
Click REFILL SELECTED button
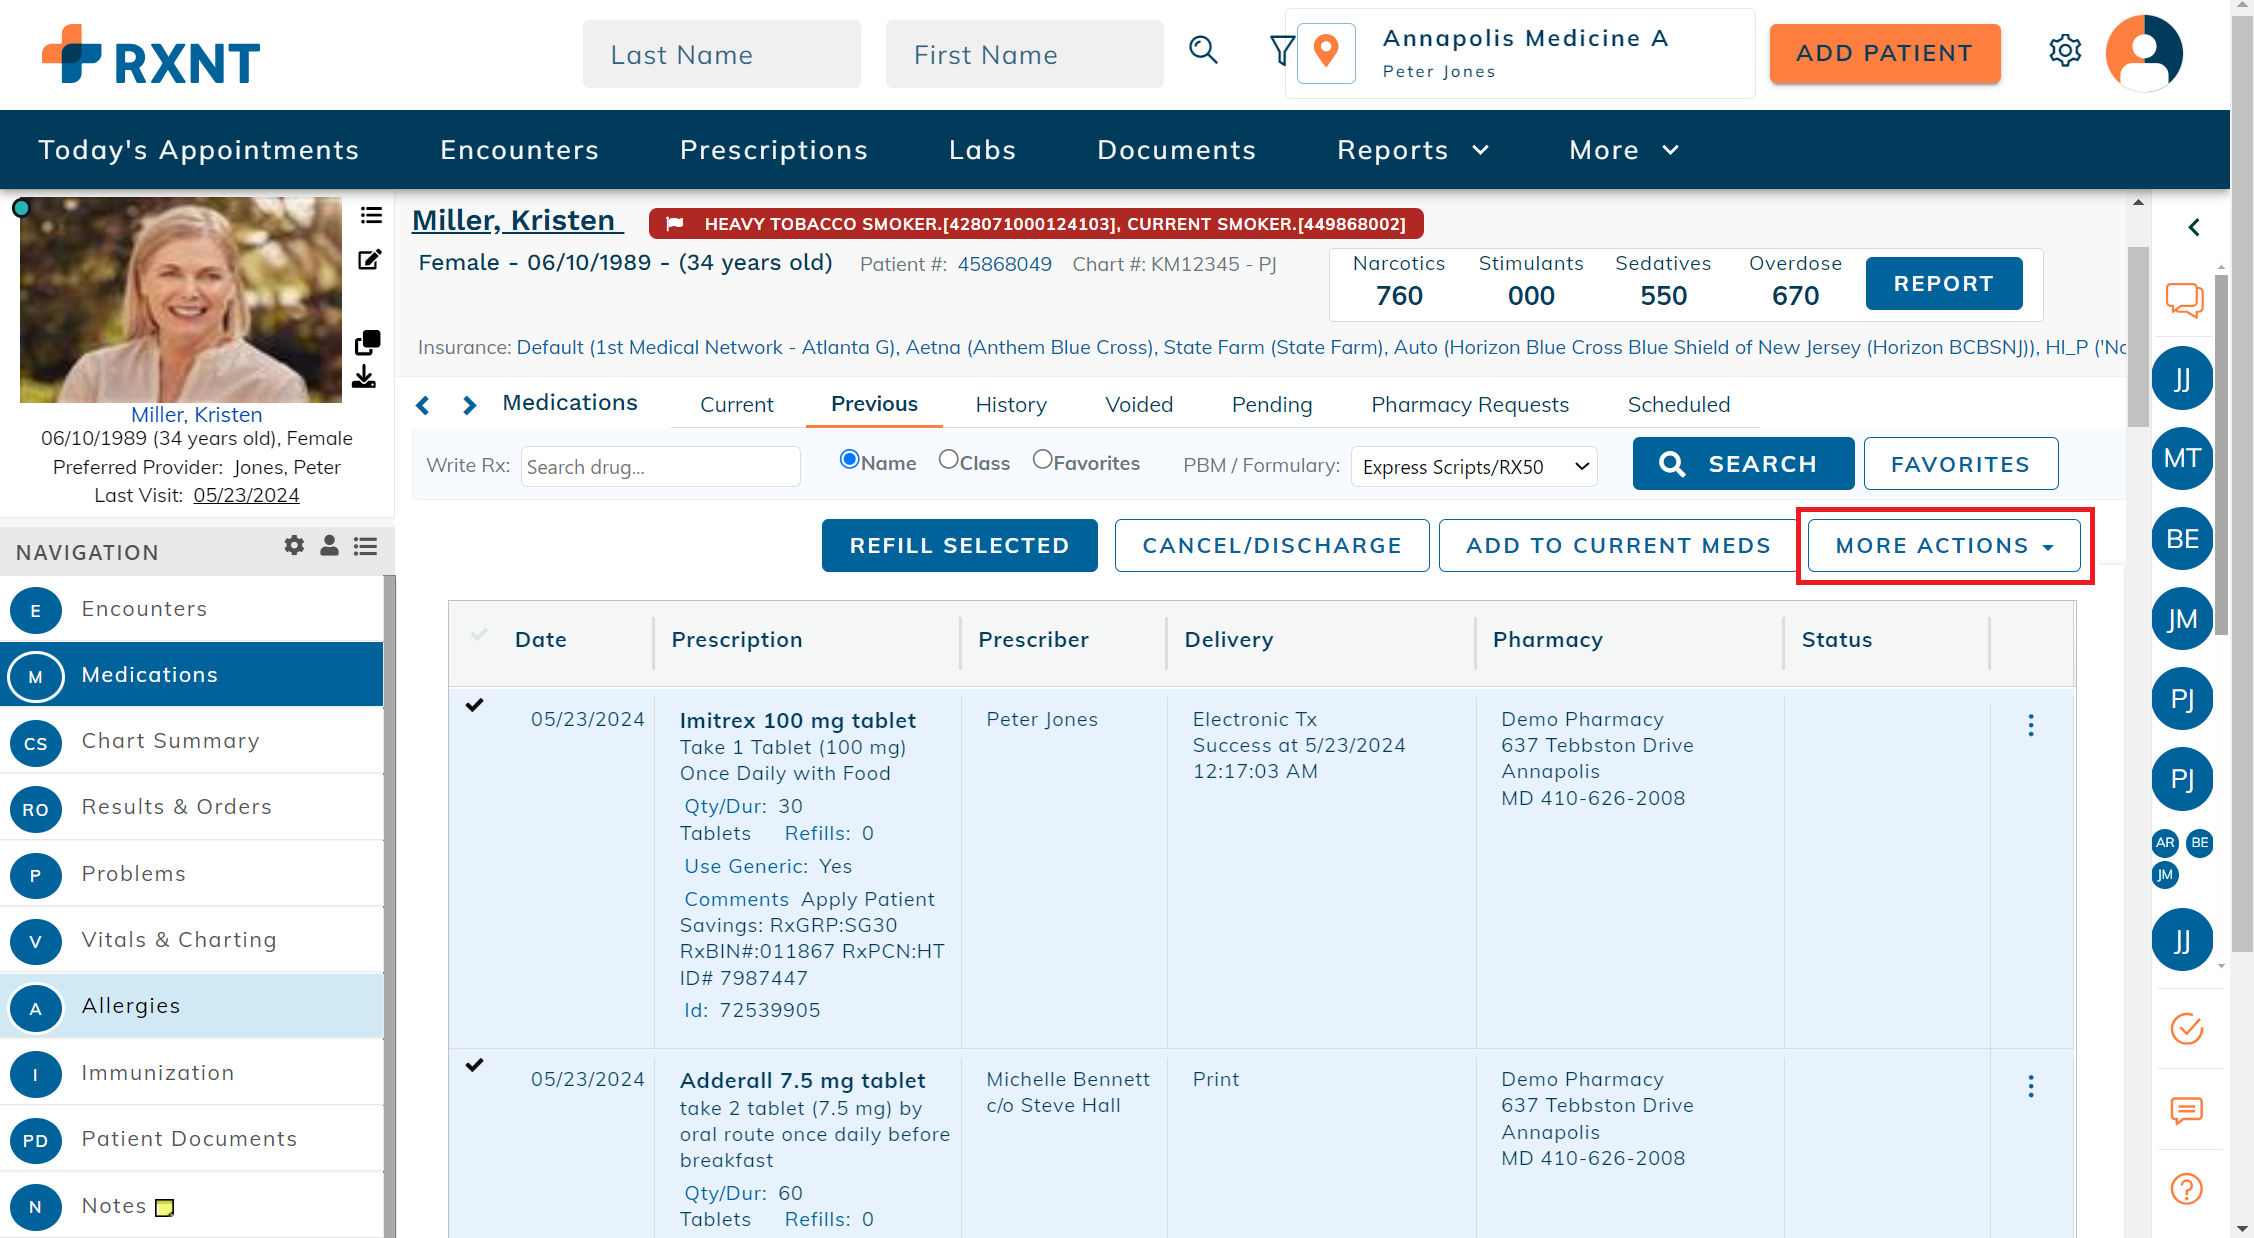[x=959, y=546]
